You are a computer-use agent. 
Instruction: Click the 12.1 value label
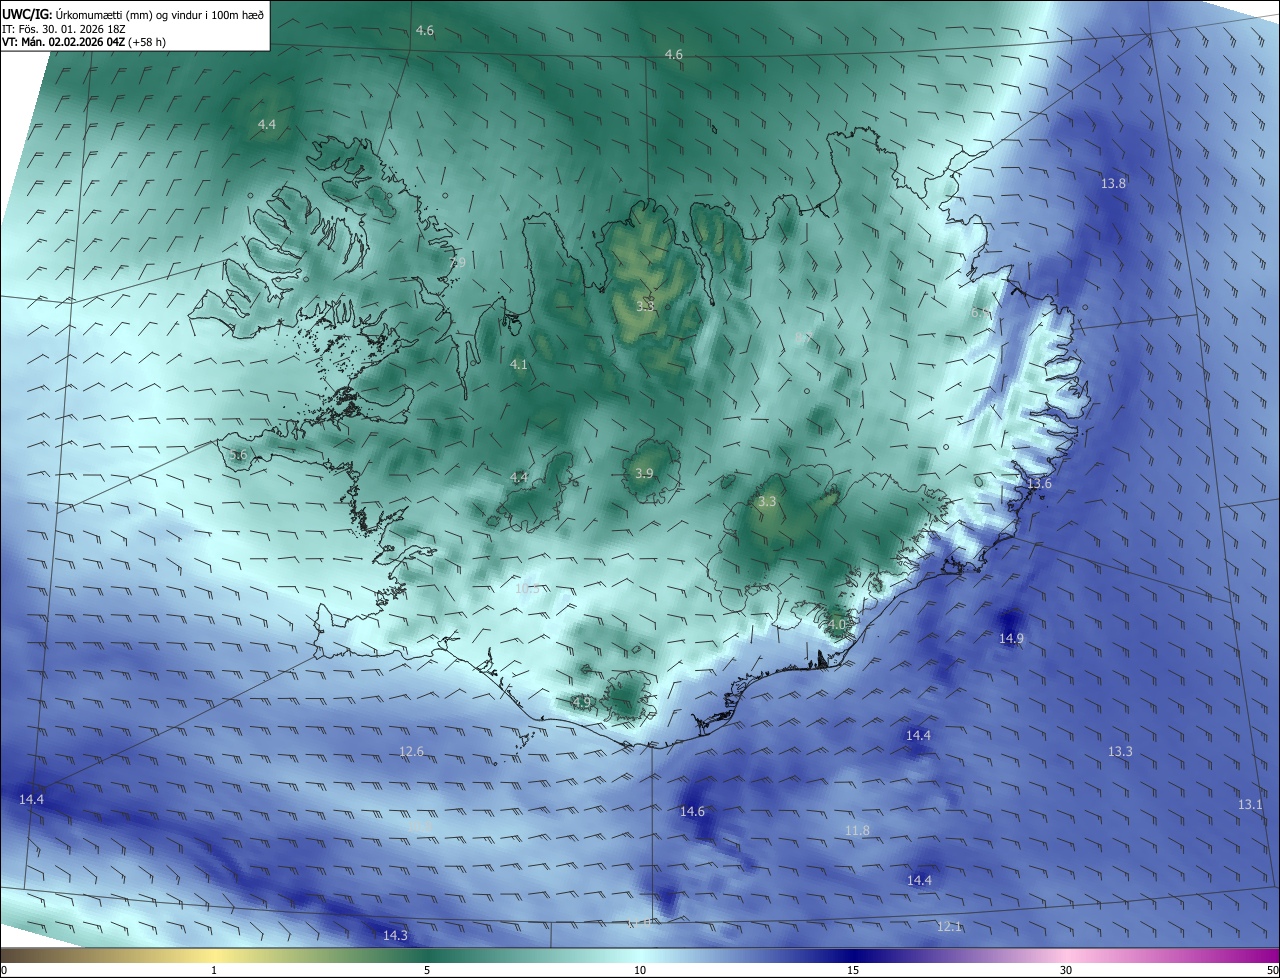pos(949,926)
